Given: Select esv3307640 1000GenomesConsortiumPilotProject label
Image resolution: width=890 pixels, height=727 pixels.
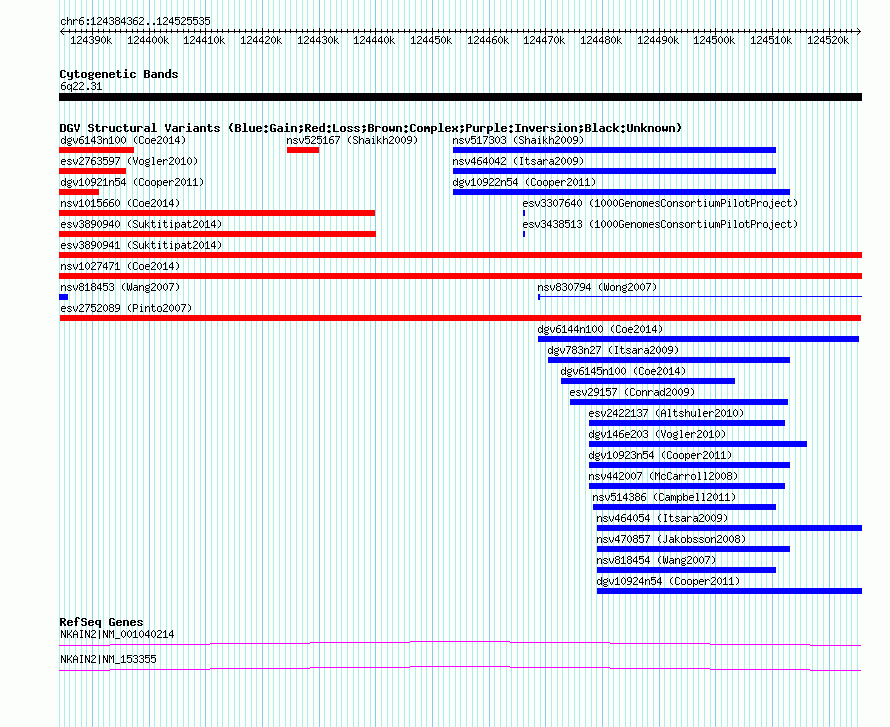Looking at the screenshot, I should point(660,203).
